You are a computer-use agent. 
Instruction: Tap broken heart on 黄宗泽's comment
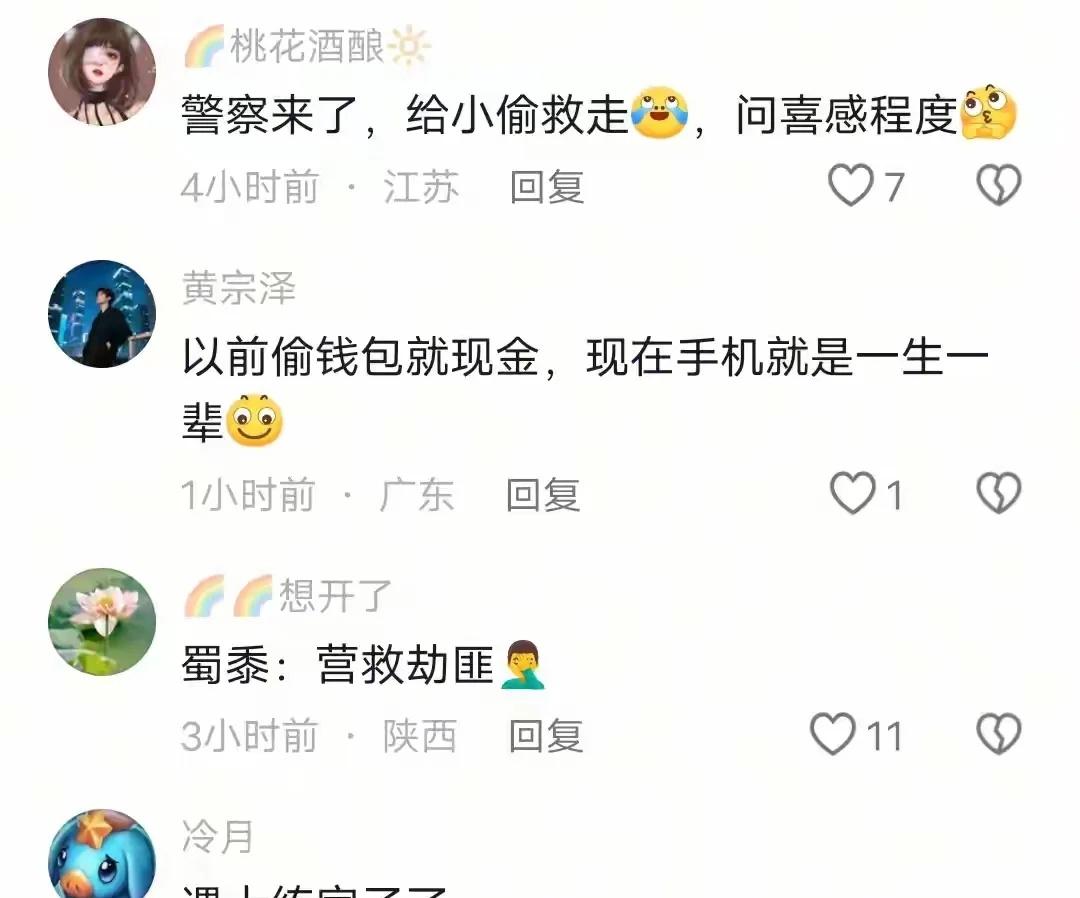[999, 492]
